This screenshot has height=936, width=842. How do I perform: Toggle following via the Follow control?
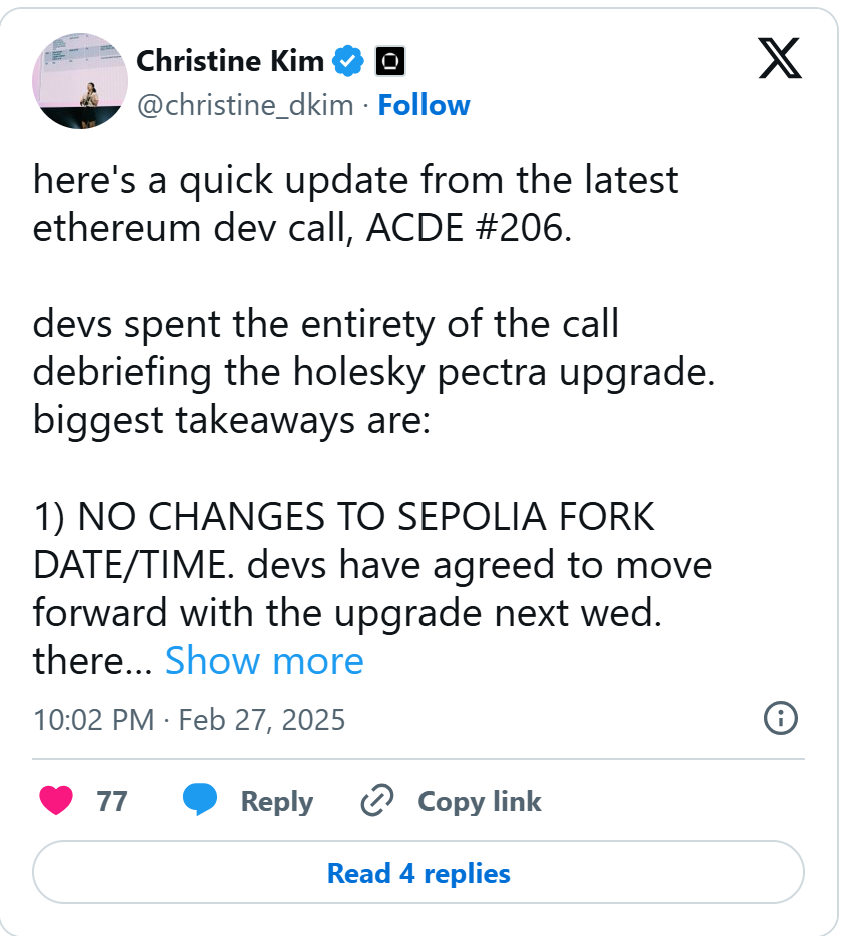coord(424,104)
